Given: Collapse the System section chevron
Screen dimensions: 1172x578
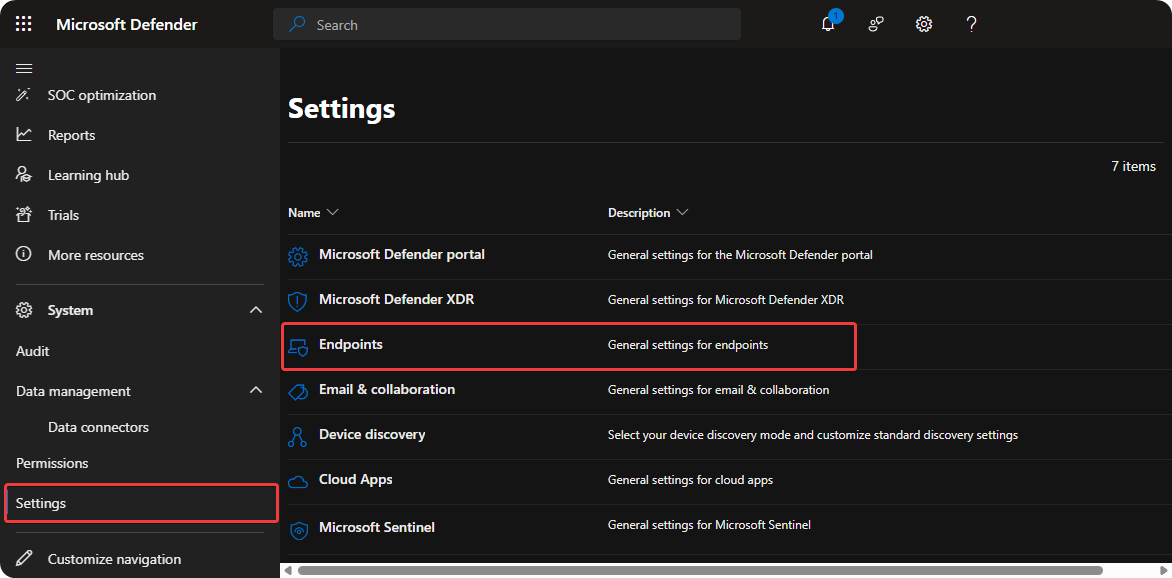Looking at the screenshot, I should [x=256, y=311].
